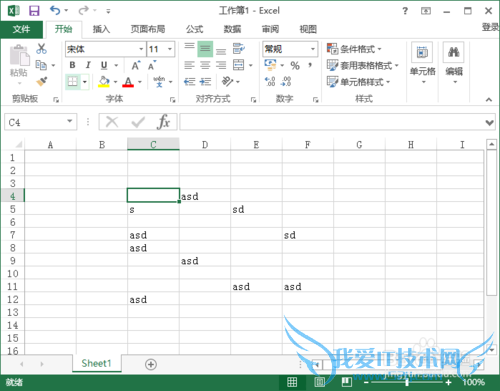
Task: Toggle italic formatting
Action: tap(88, 65)
